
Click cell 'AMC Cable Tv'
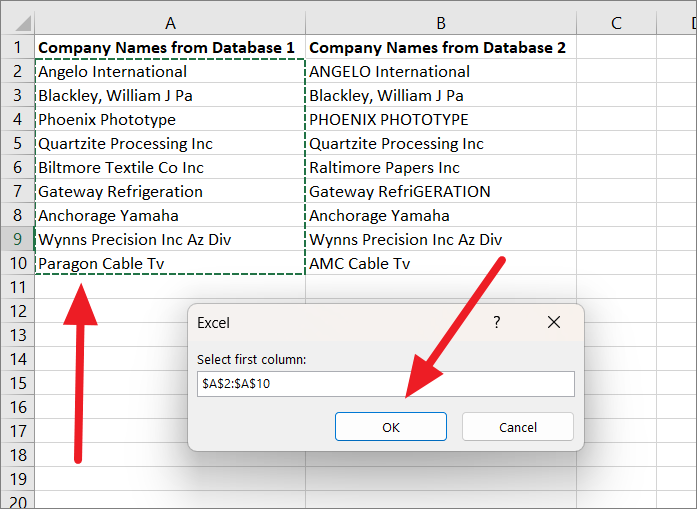coord(441,263)
